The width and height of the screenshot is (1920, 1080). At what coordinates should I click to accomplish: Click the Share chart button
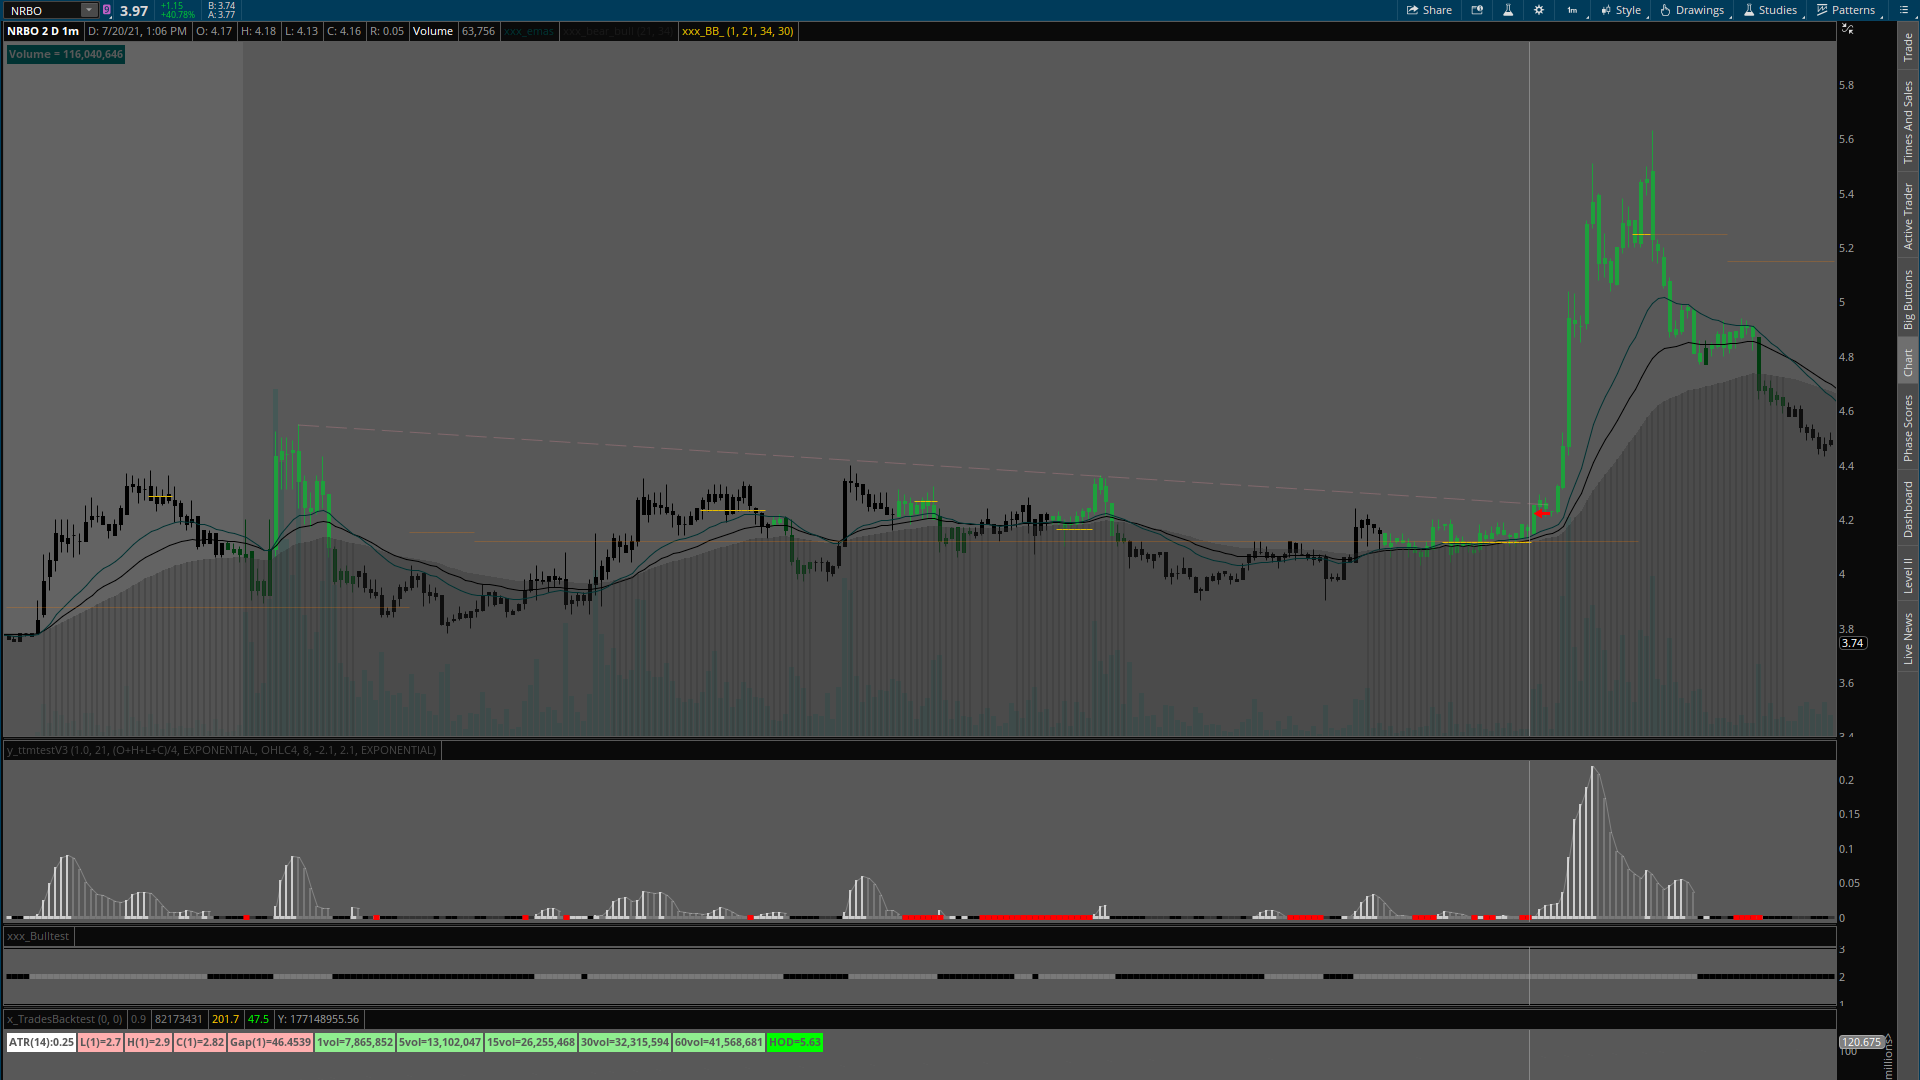point(1429,10)
